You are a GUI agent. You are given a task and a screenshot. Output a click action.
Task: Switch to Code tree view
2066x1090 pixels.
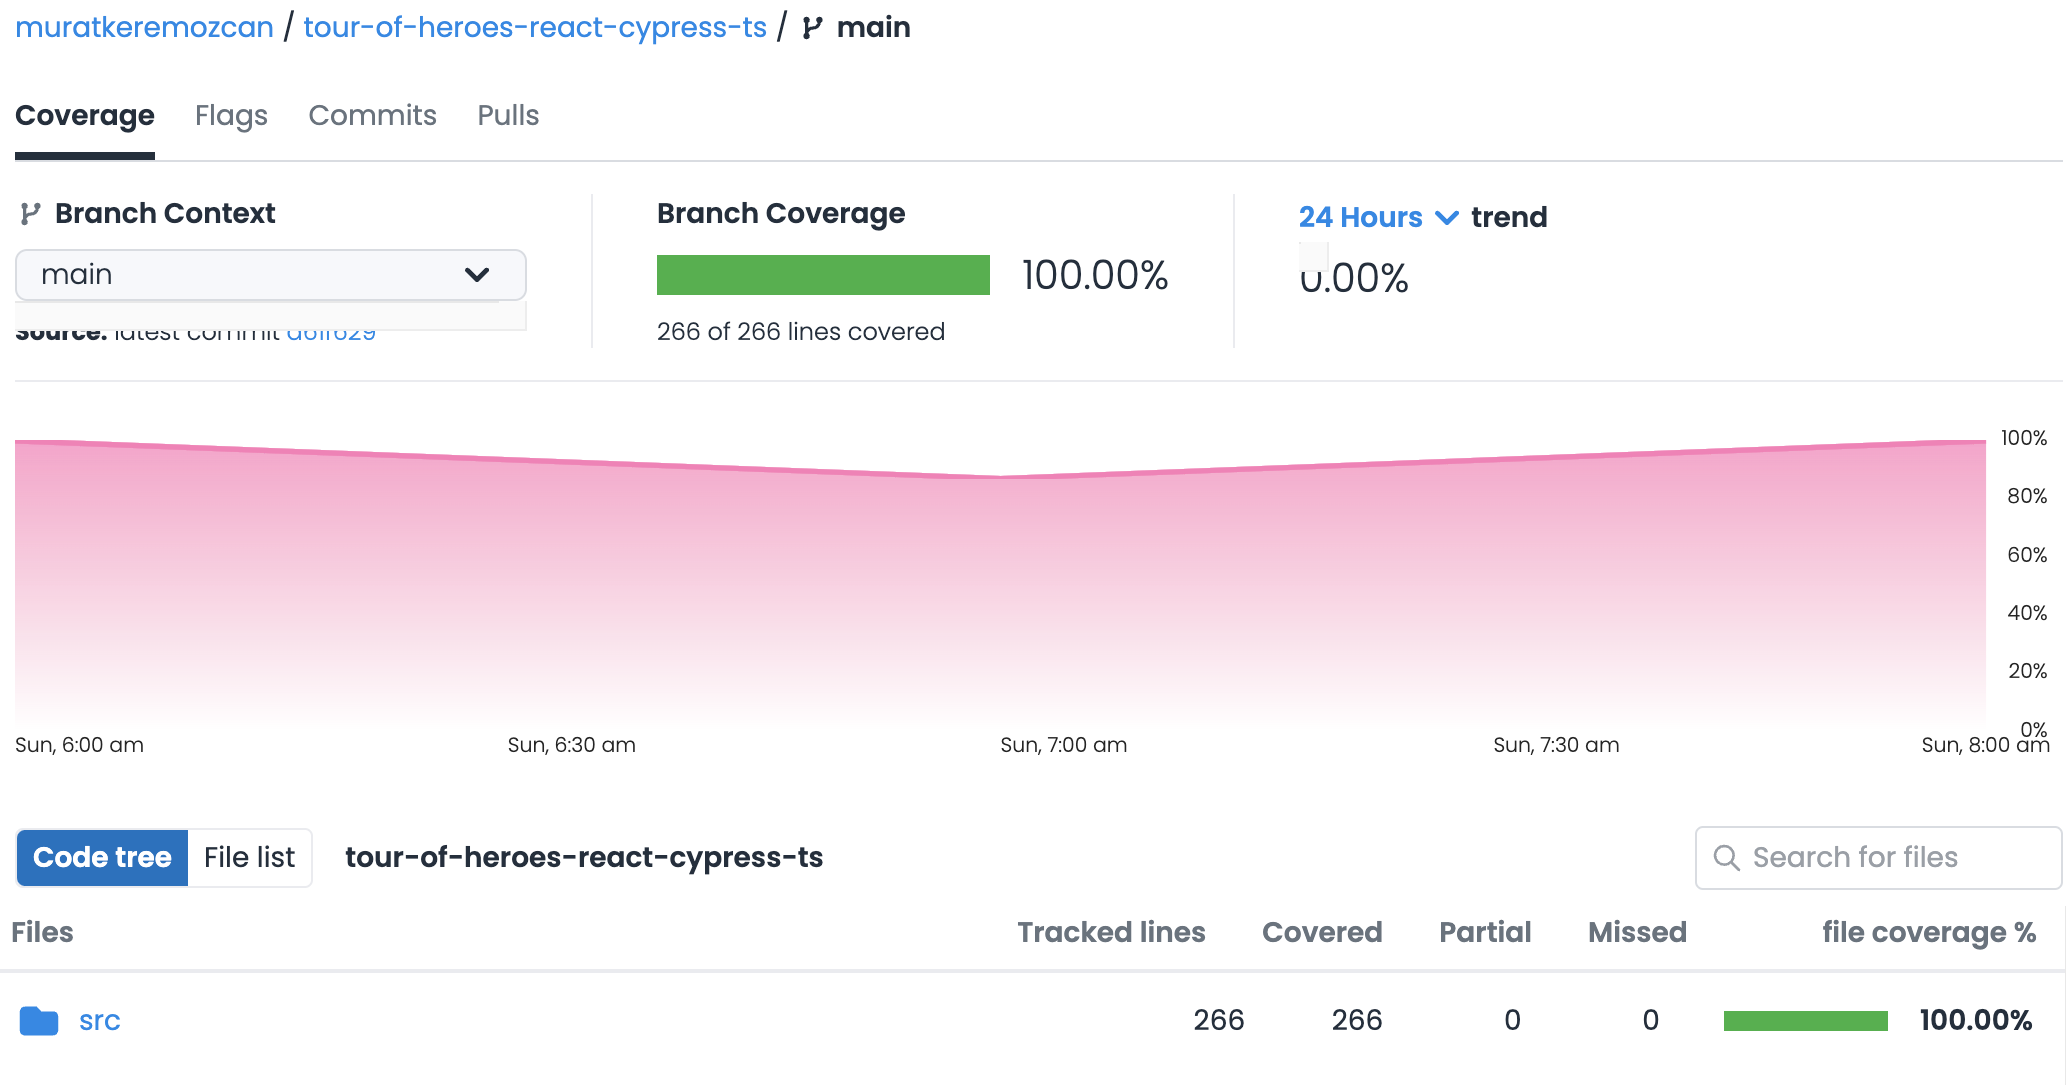[x=102, y=858]
